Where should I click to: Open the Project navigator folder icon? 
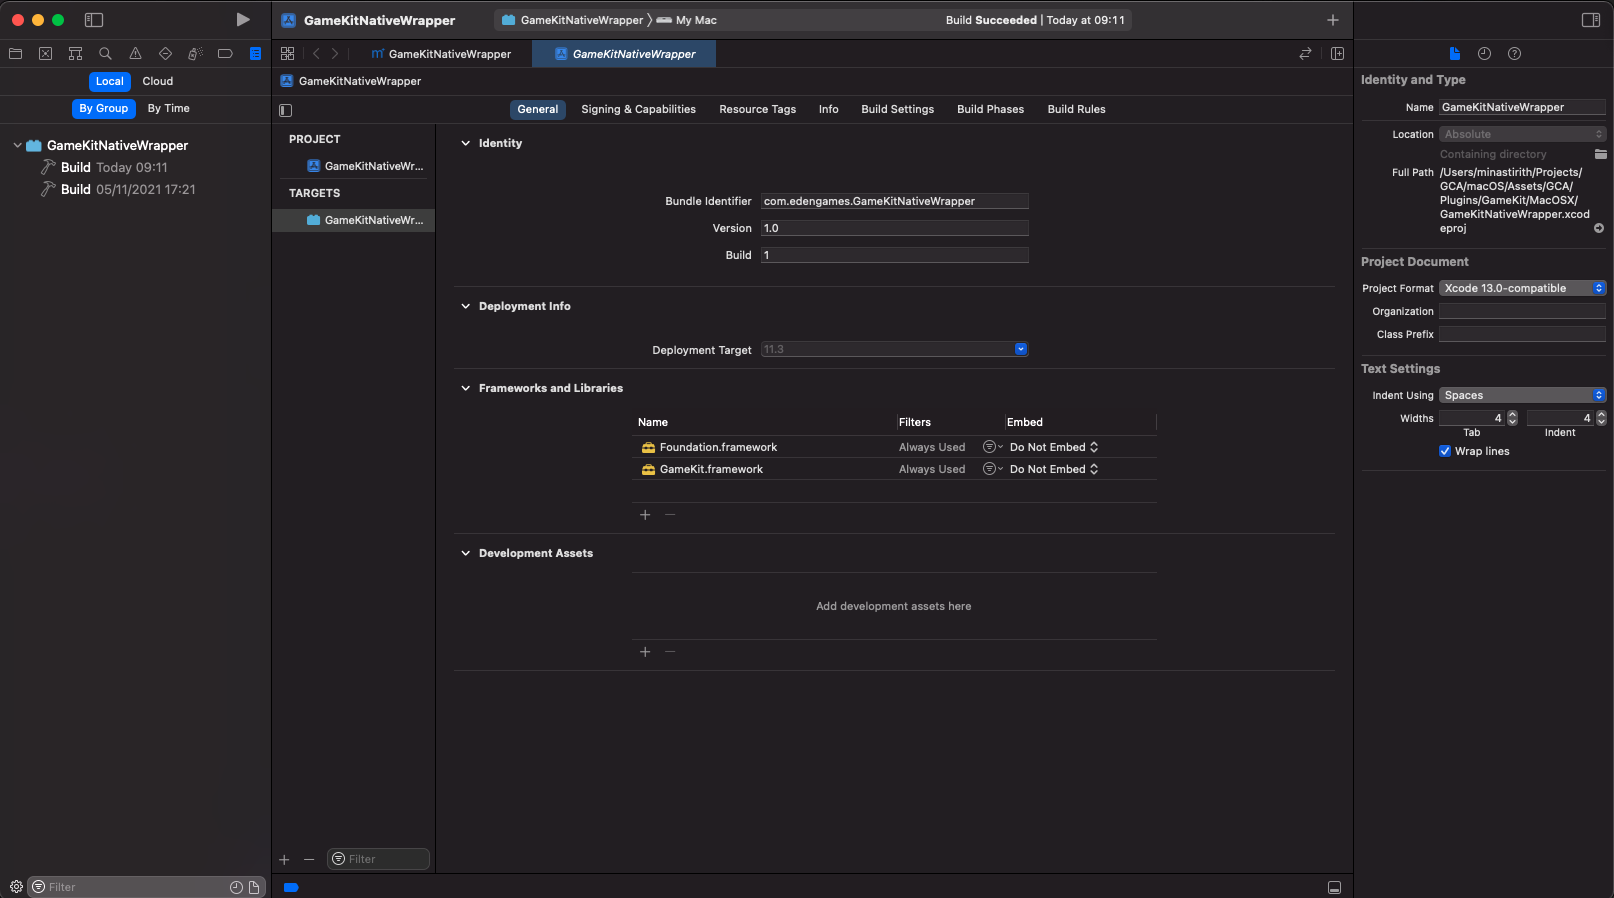pyautogui.click(x=15, y=54)
